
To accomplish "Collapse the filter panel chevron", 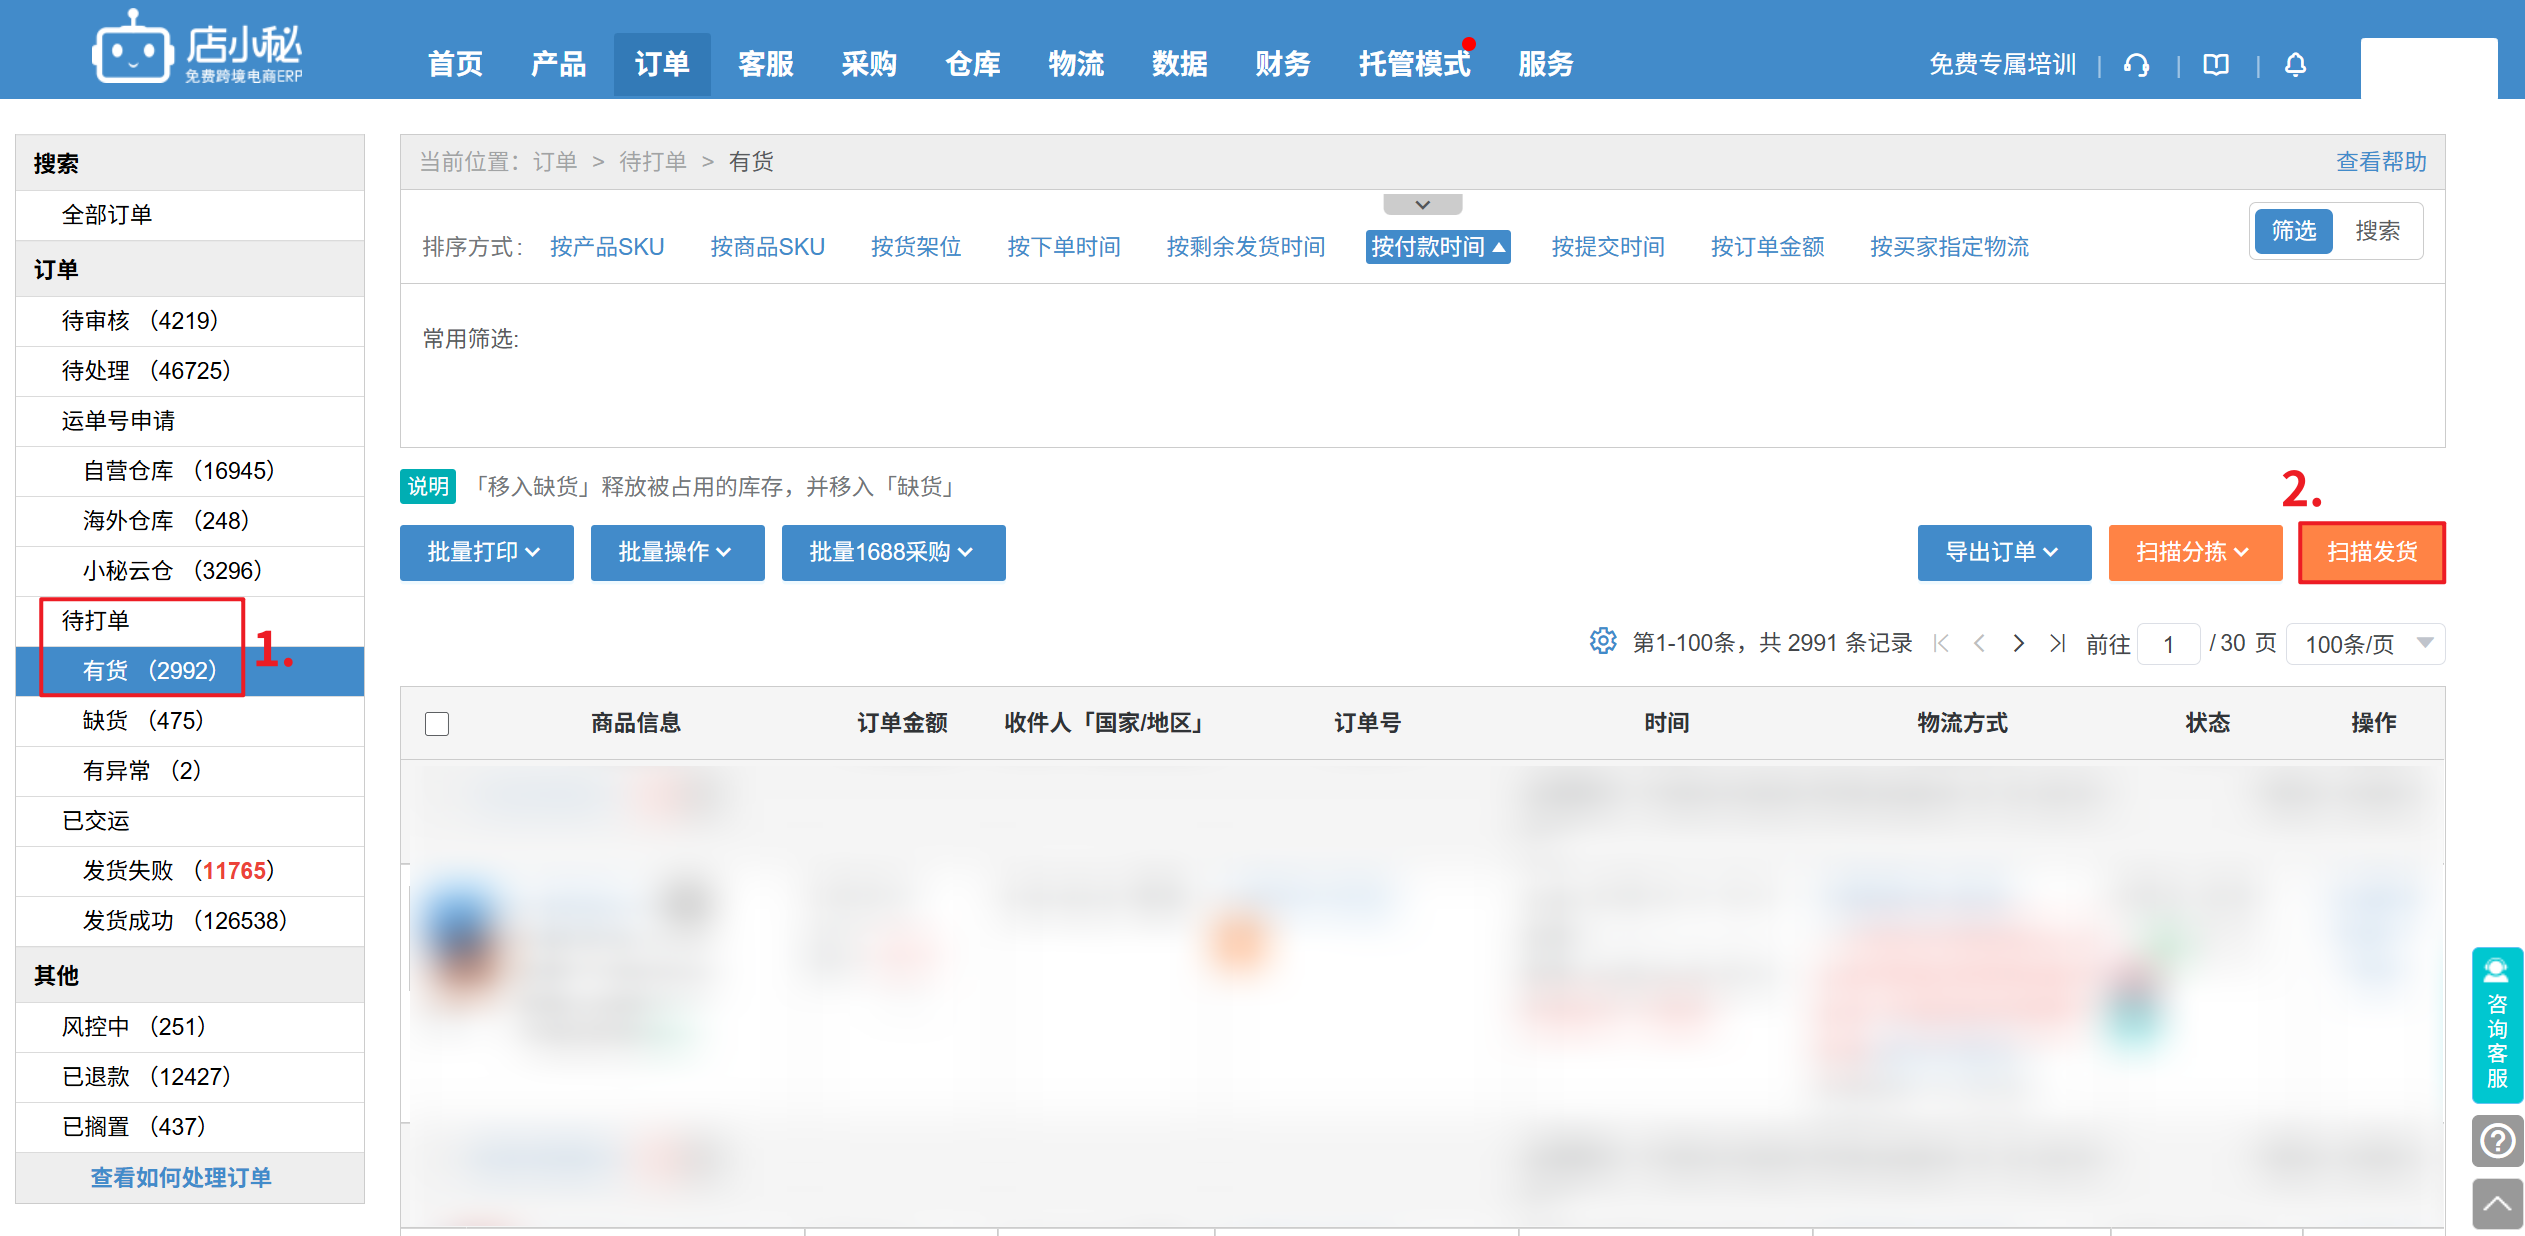I will pos(1422,204).
